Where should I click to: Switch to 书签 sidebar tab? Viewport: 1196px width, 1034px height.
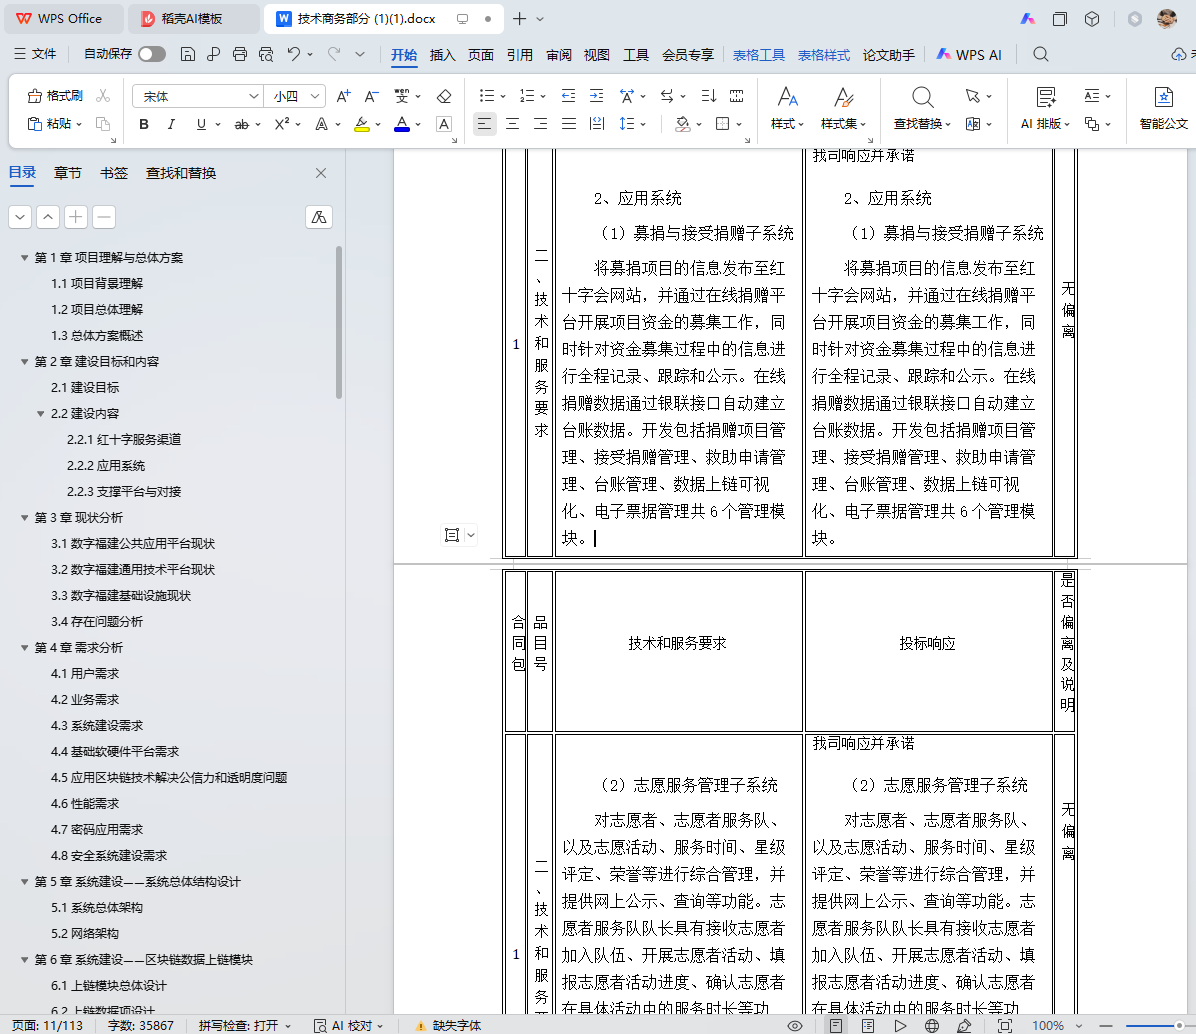(114, 173)
